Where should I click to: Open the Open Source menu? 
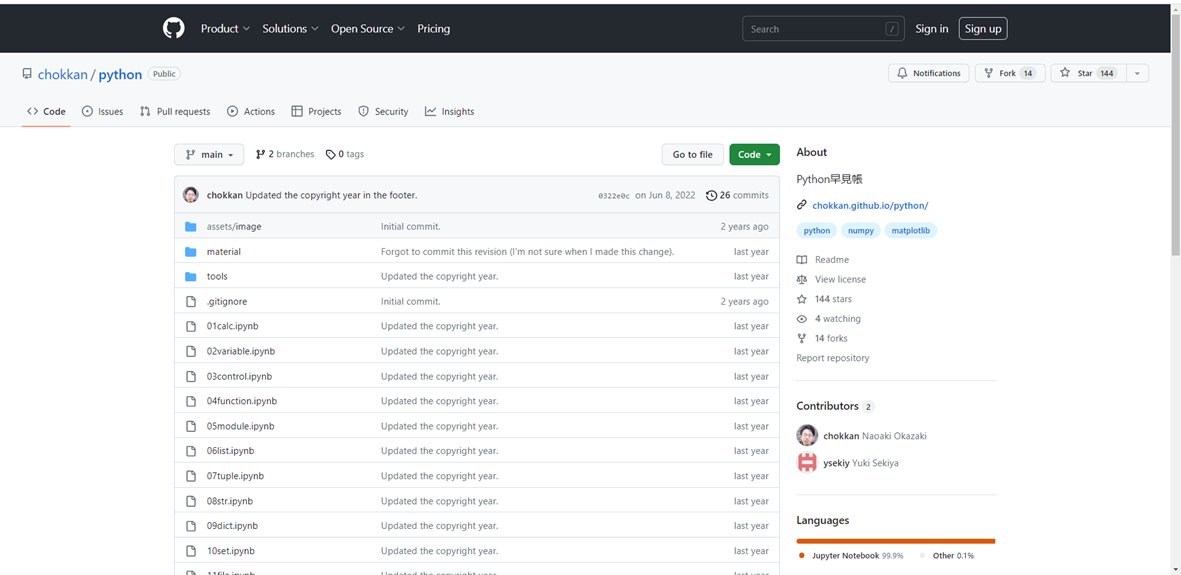click(368, 29)
